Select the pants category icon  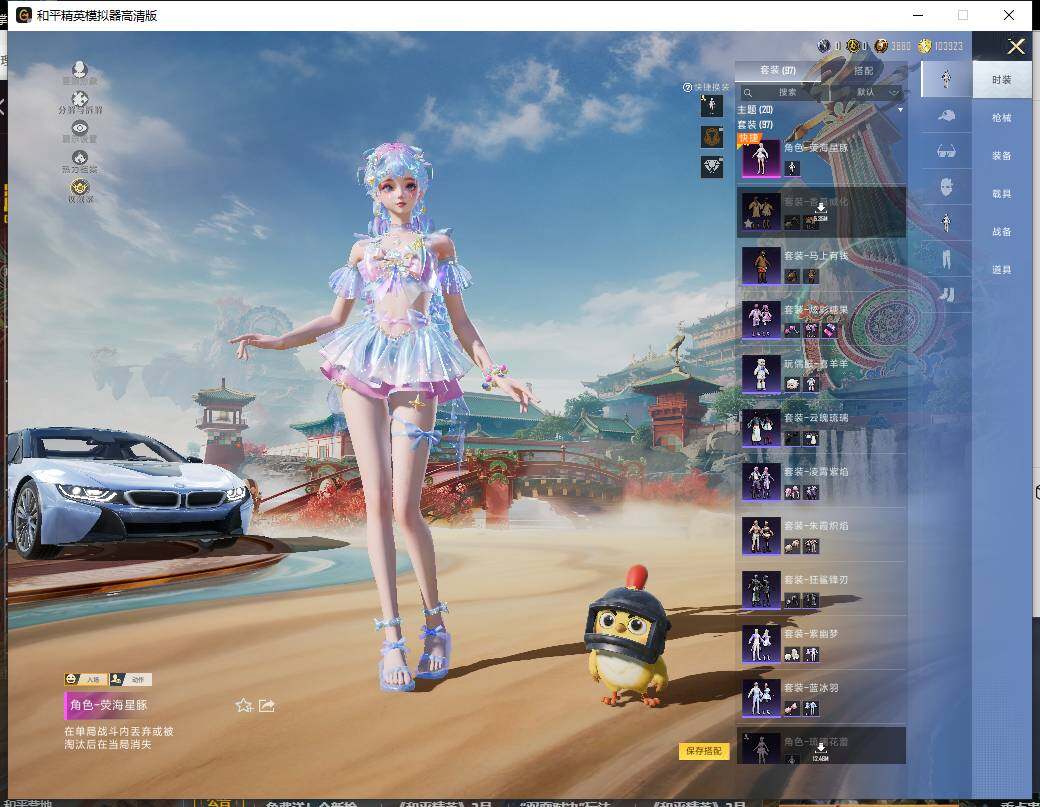coord(945,259)
